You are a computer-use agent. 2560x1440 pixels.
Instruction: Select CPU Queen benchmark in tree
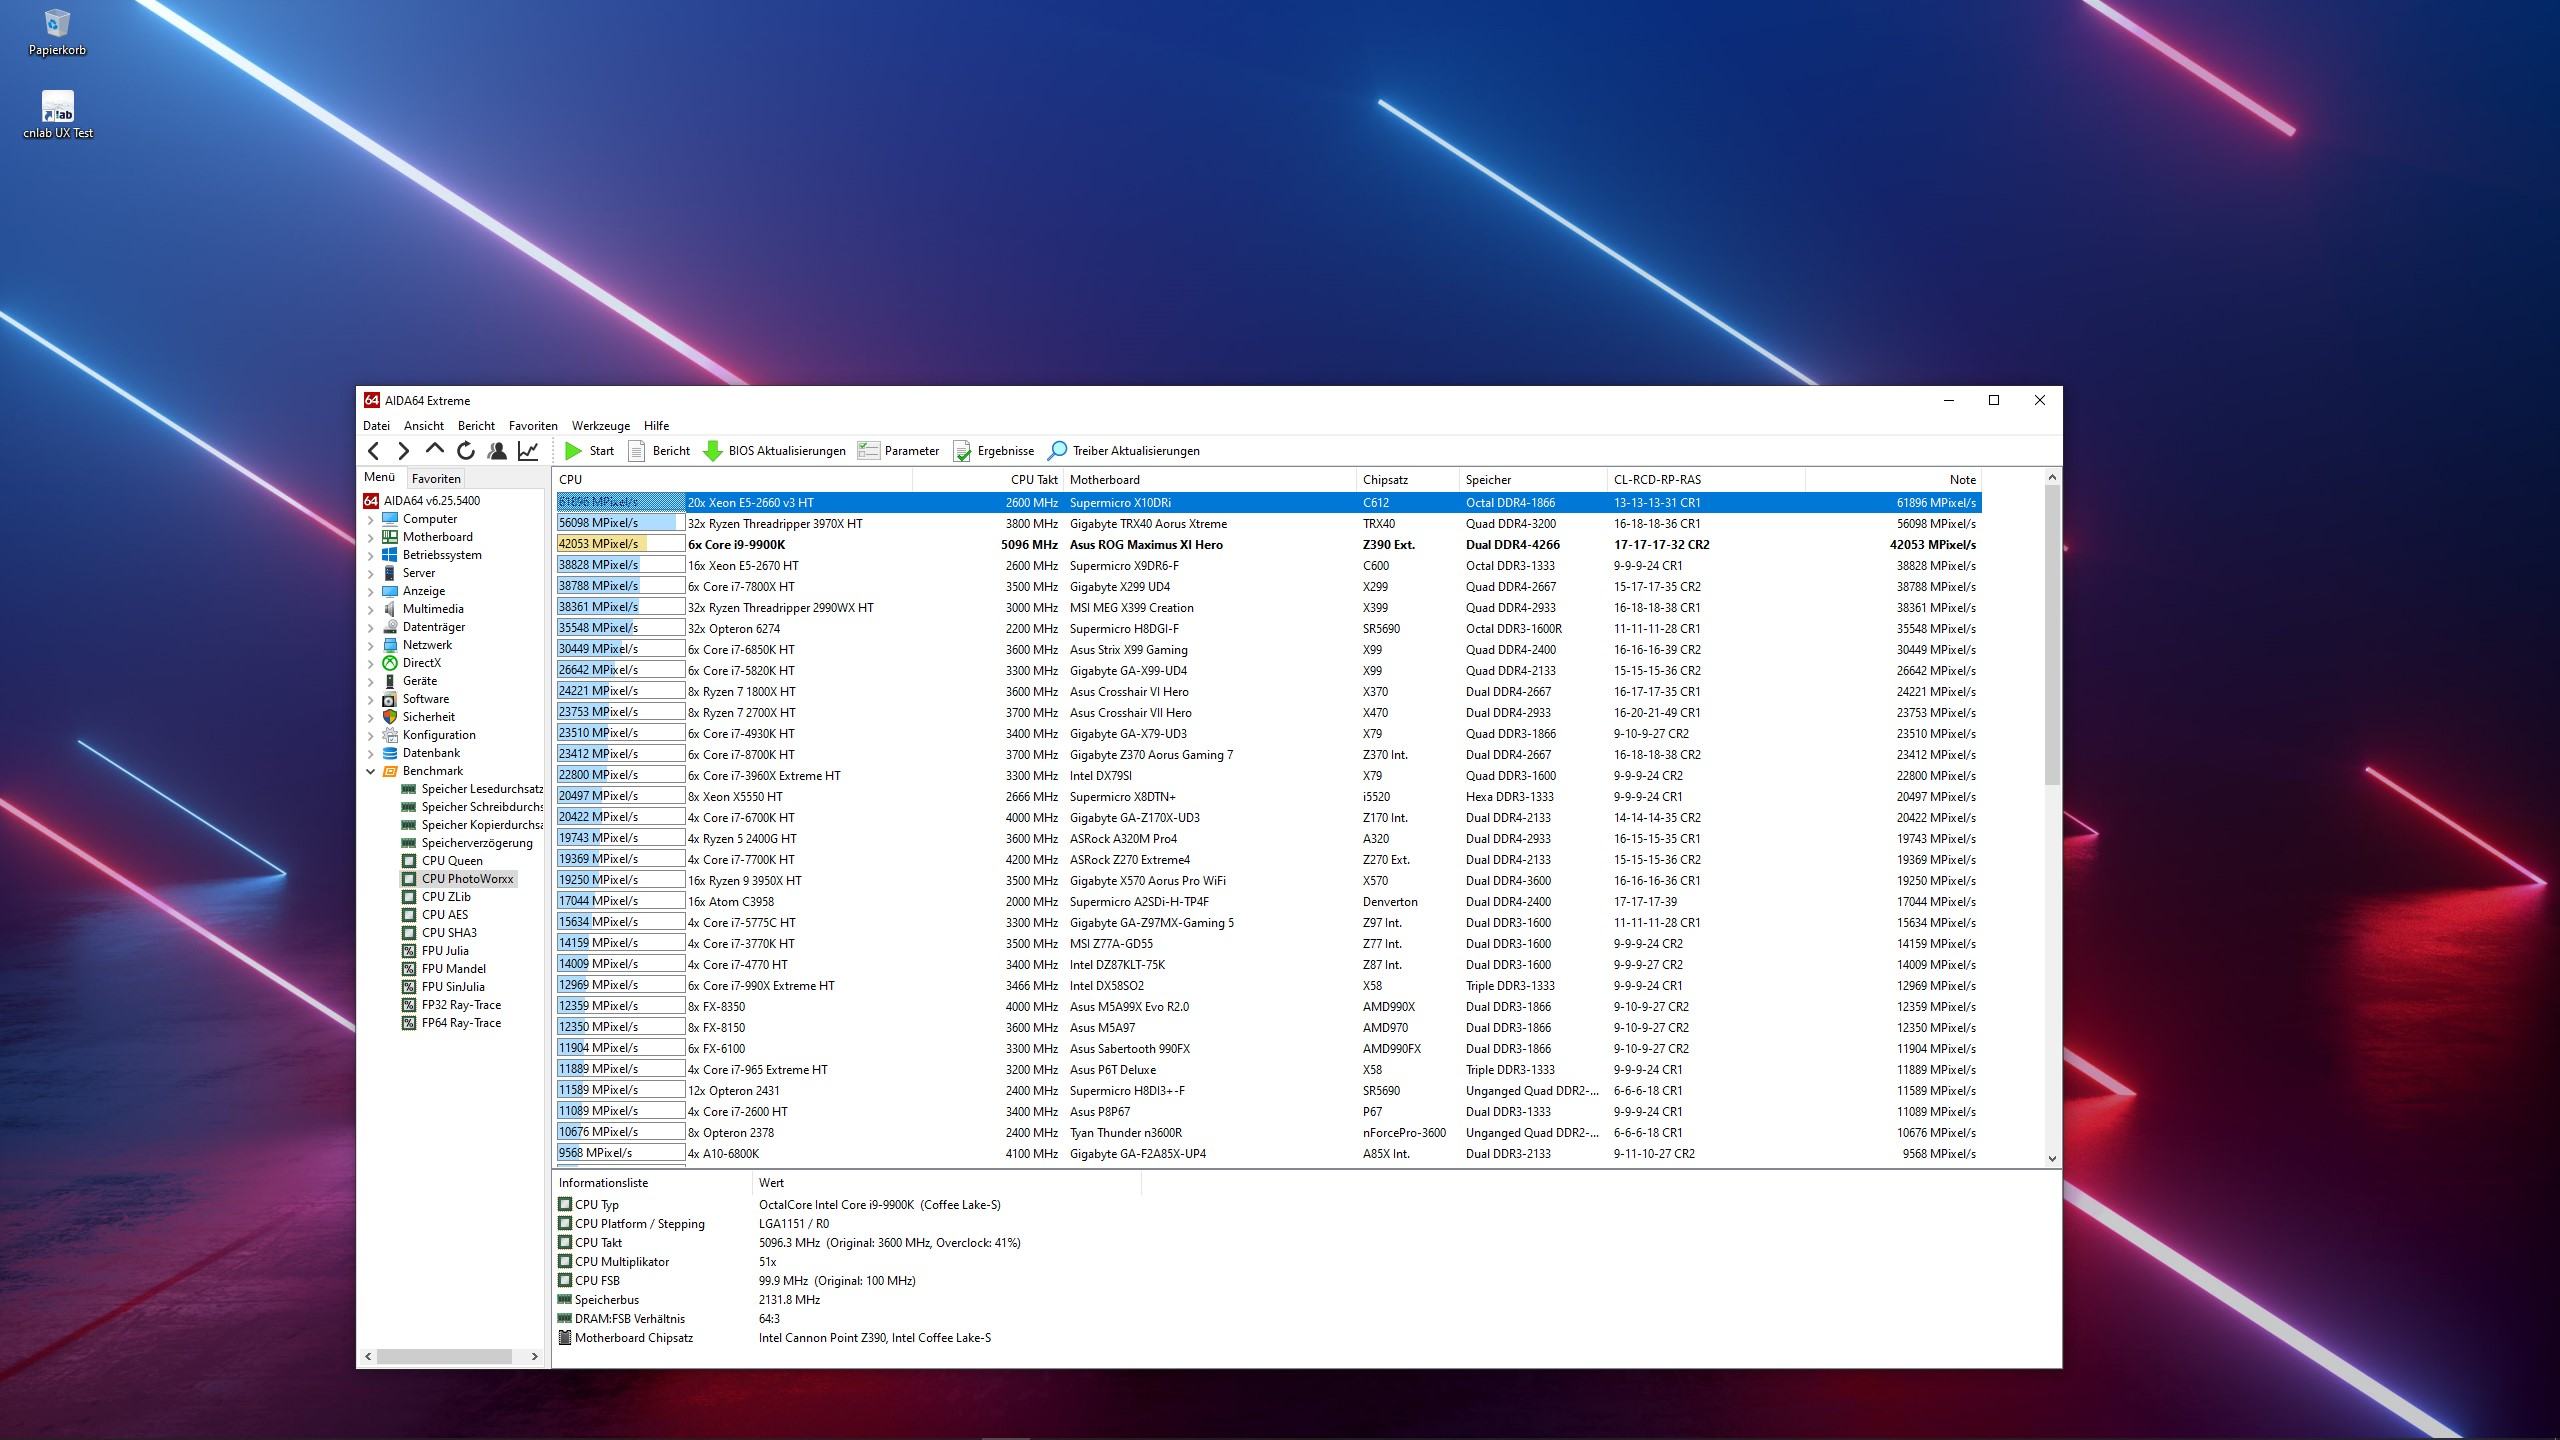pos(451,861)
